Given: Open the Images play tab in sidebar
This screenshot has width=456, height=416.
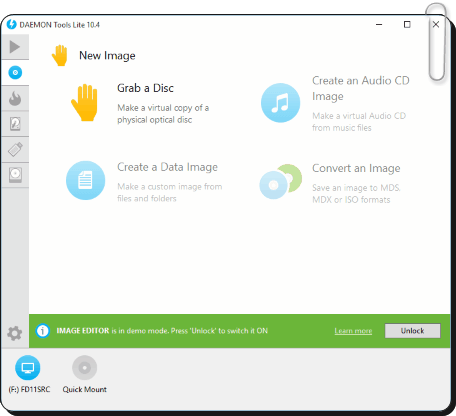Looking at the screenshot, I should tap(15, 47).
